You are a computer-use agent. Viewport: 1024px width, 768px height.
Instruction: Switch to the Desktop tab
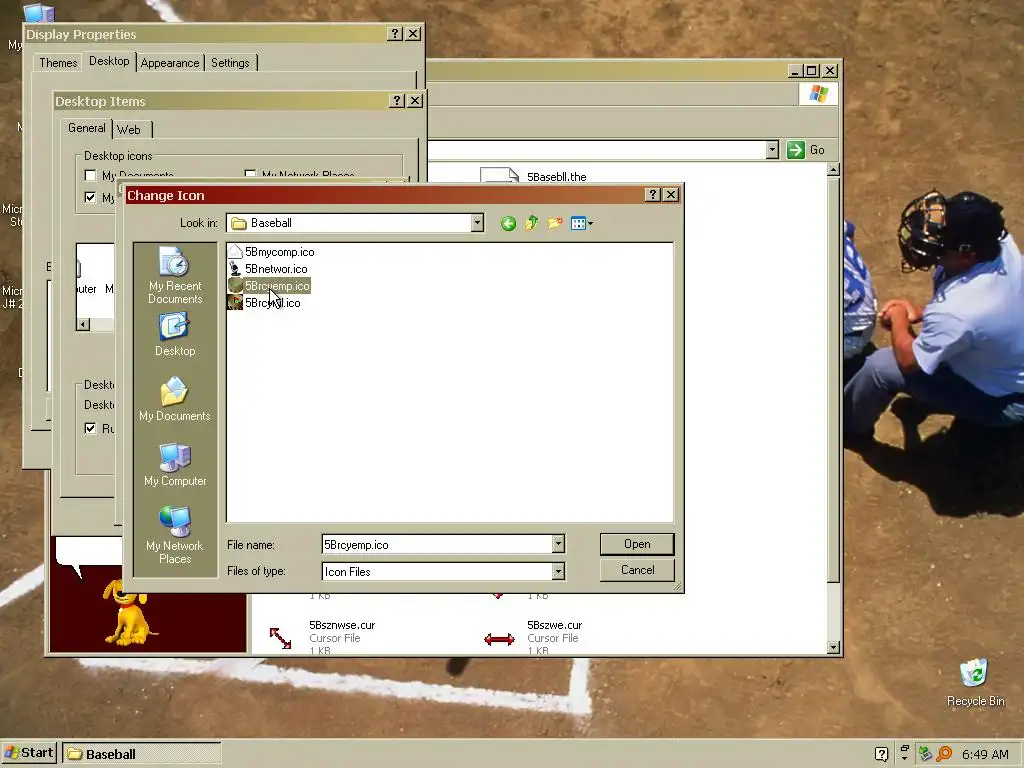[x=109, y=61]
